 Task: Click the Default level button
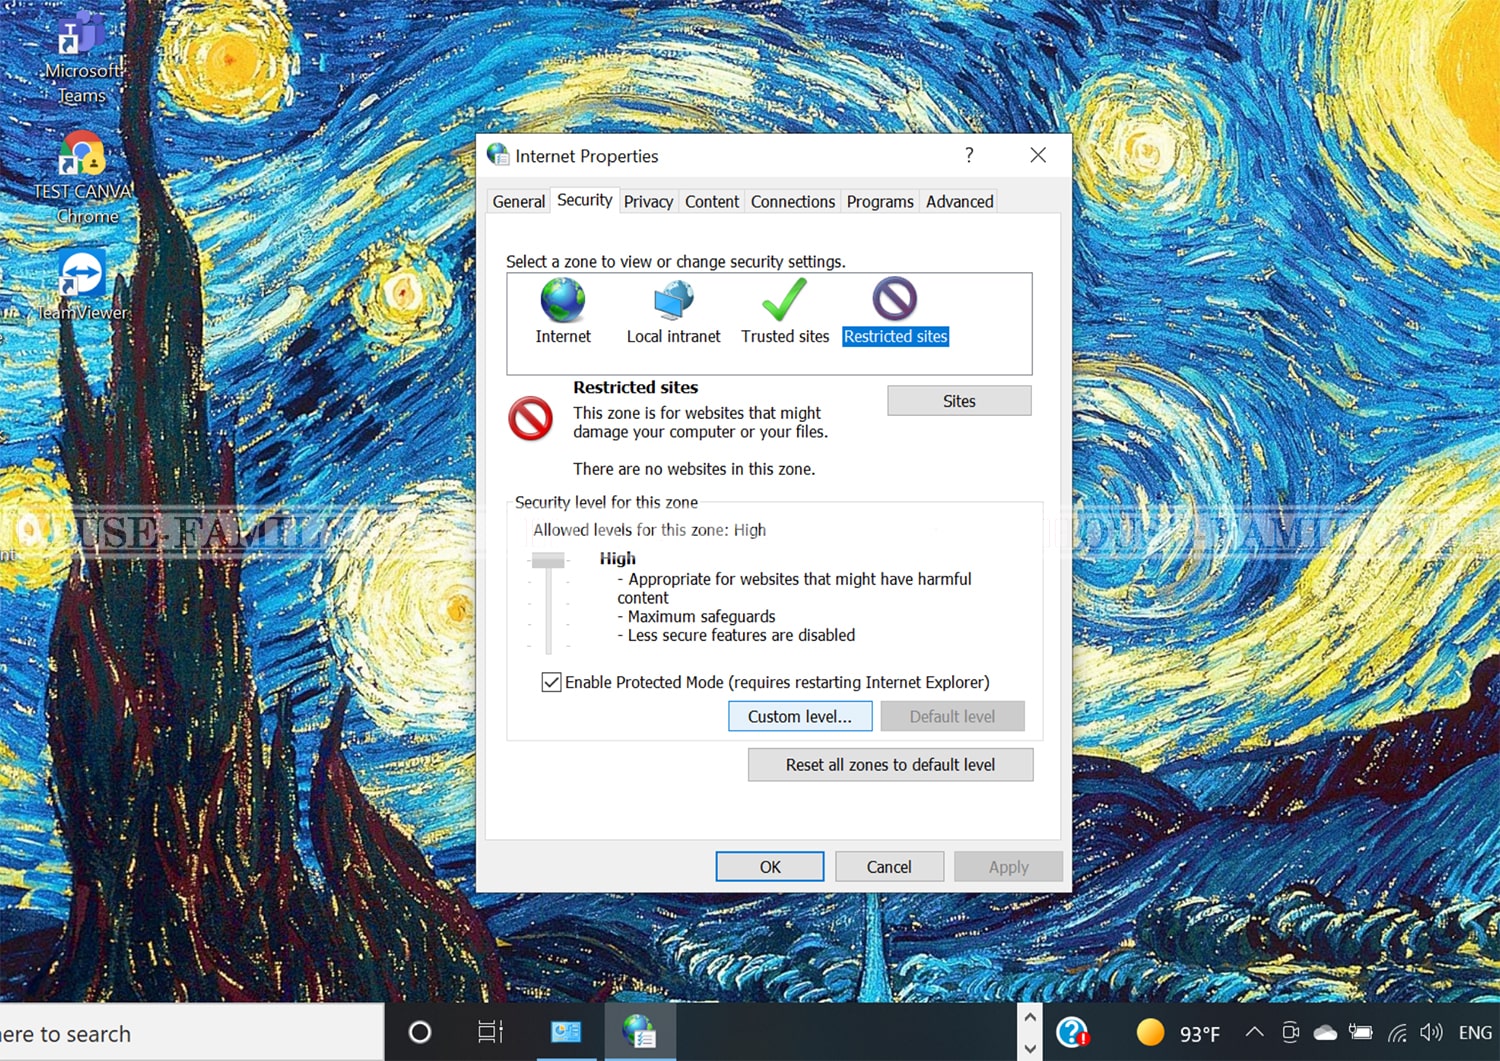click(x=952, y=716)
